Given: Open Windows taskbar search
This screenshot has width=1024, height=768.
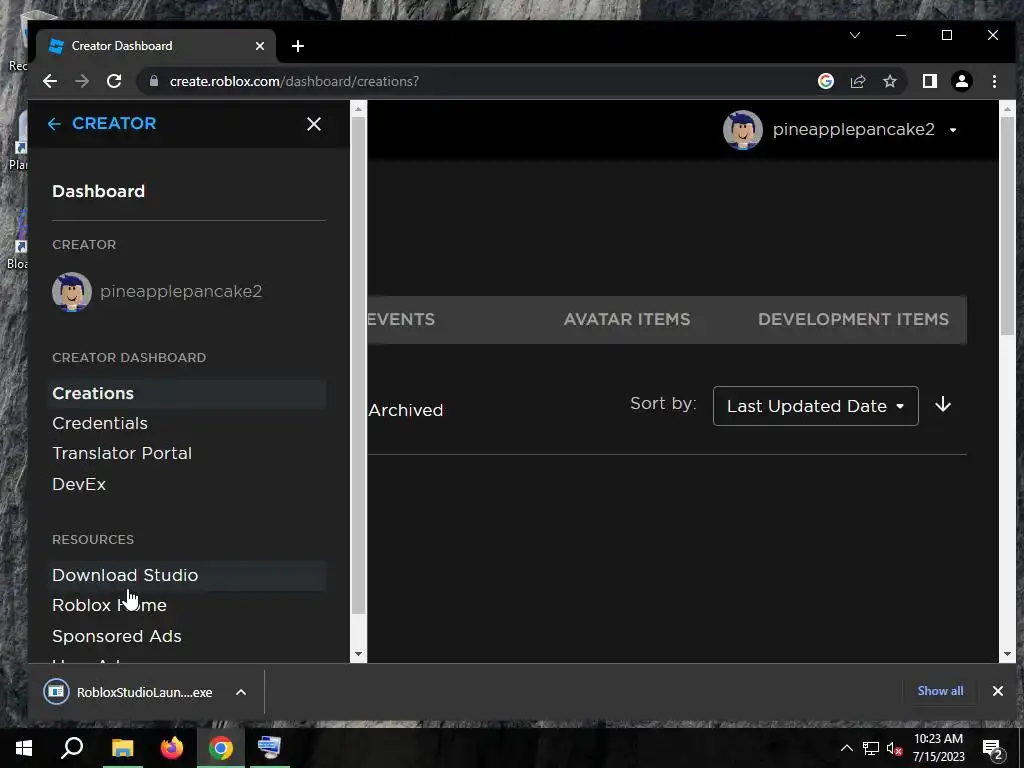Looking at the screenshot, I should coord(72,748).
